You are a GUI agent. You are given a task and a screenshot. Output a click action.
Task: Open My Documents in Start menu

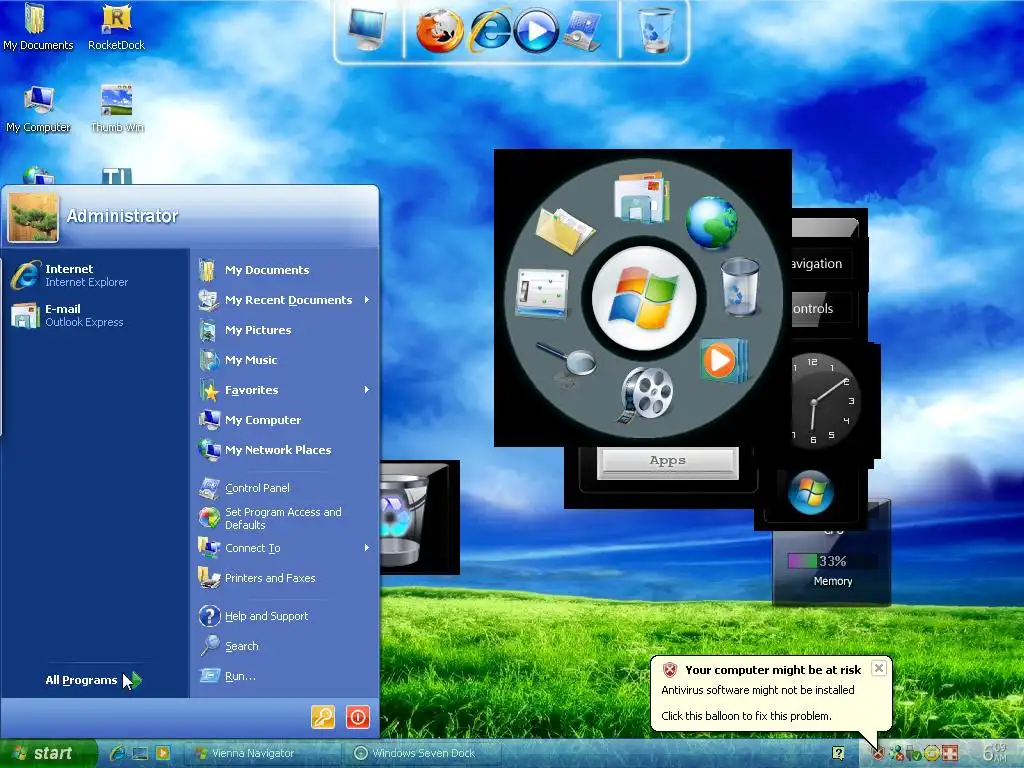pos(284,270)
